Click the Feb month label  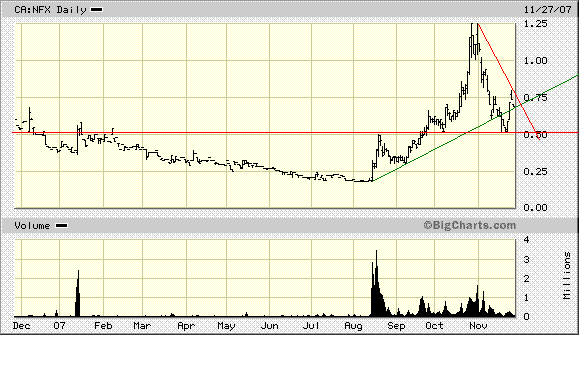pyautogui.click(x=103, y=326)
